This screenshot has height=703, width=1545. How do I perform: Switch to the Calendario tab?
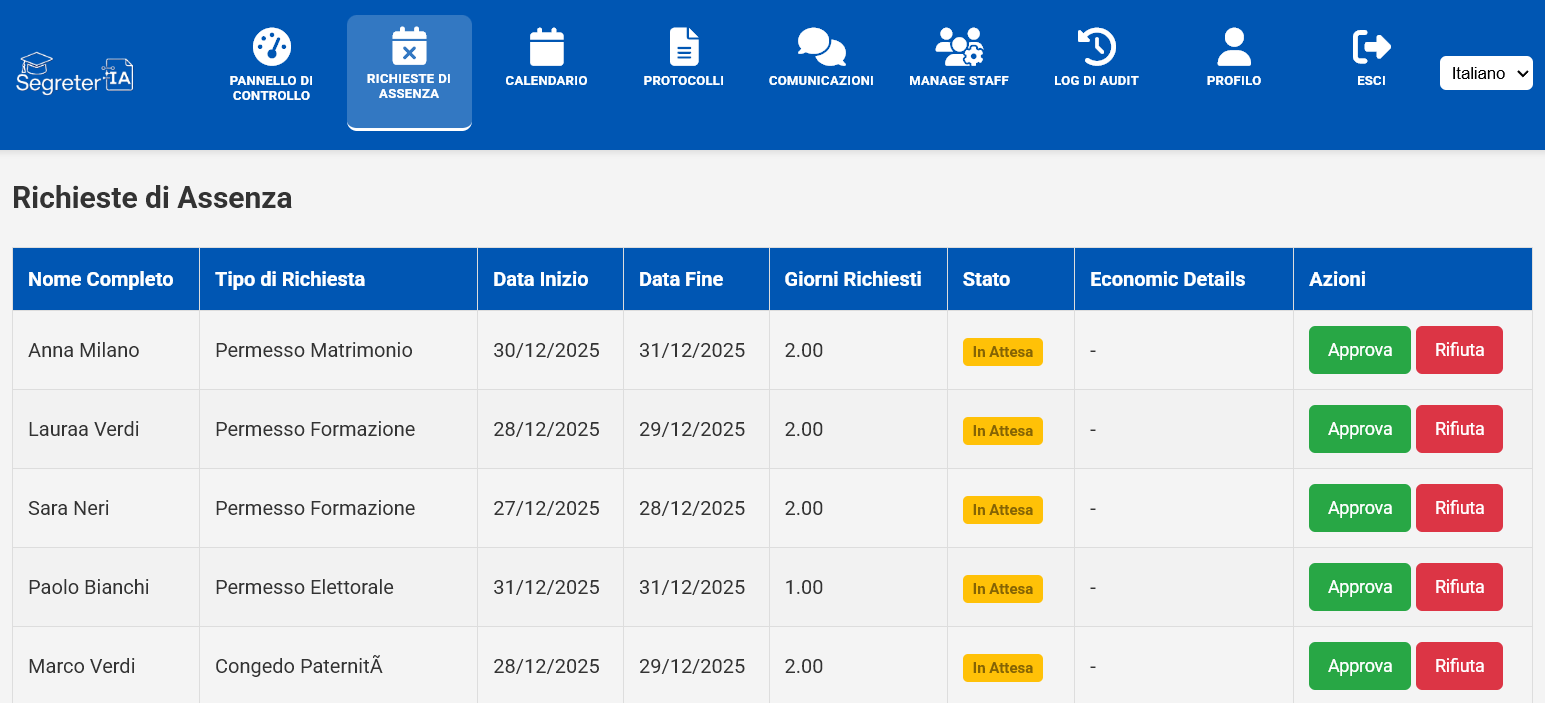click(546, 60)
